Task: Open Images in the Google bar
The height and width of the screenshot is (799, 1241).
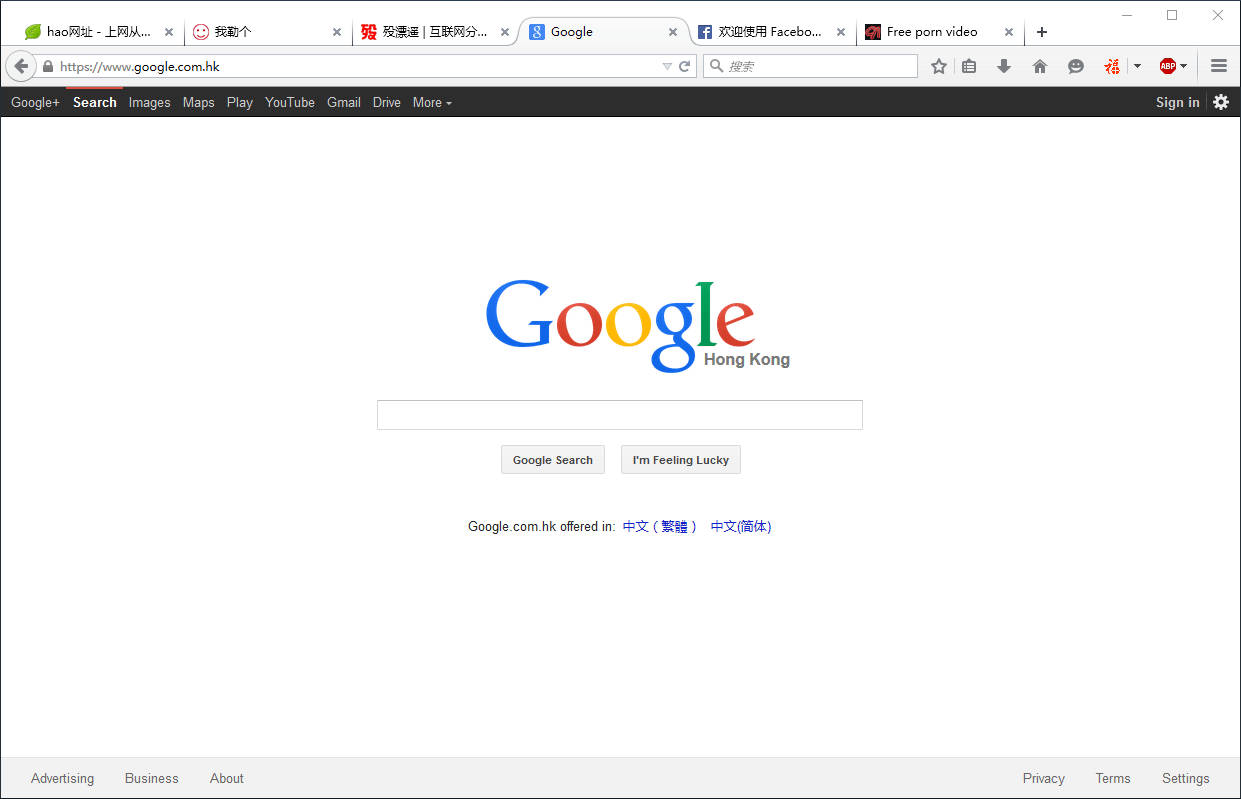Action: [x=149, y=102]
